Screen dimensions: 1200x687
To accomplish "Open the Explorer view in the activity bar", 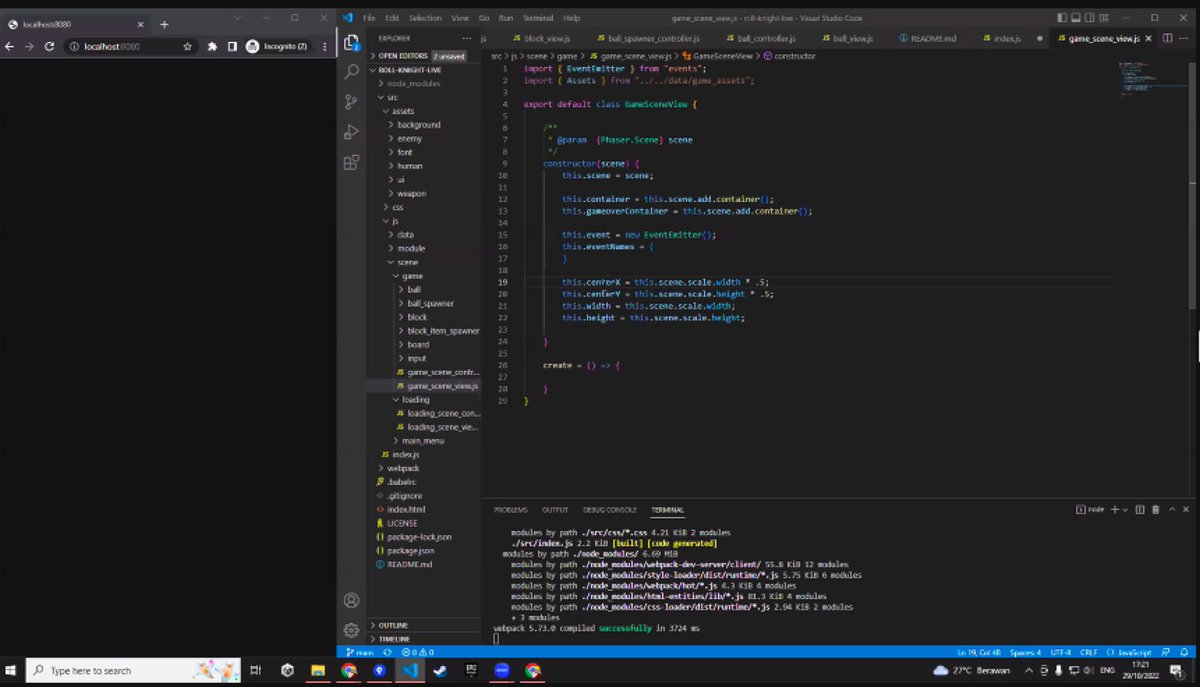I will pos(351,43).
